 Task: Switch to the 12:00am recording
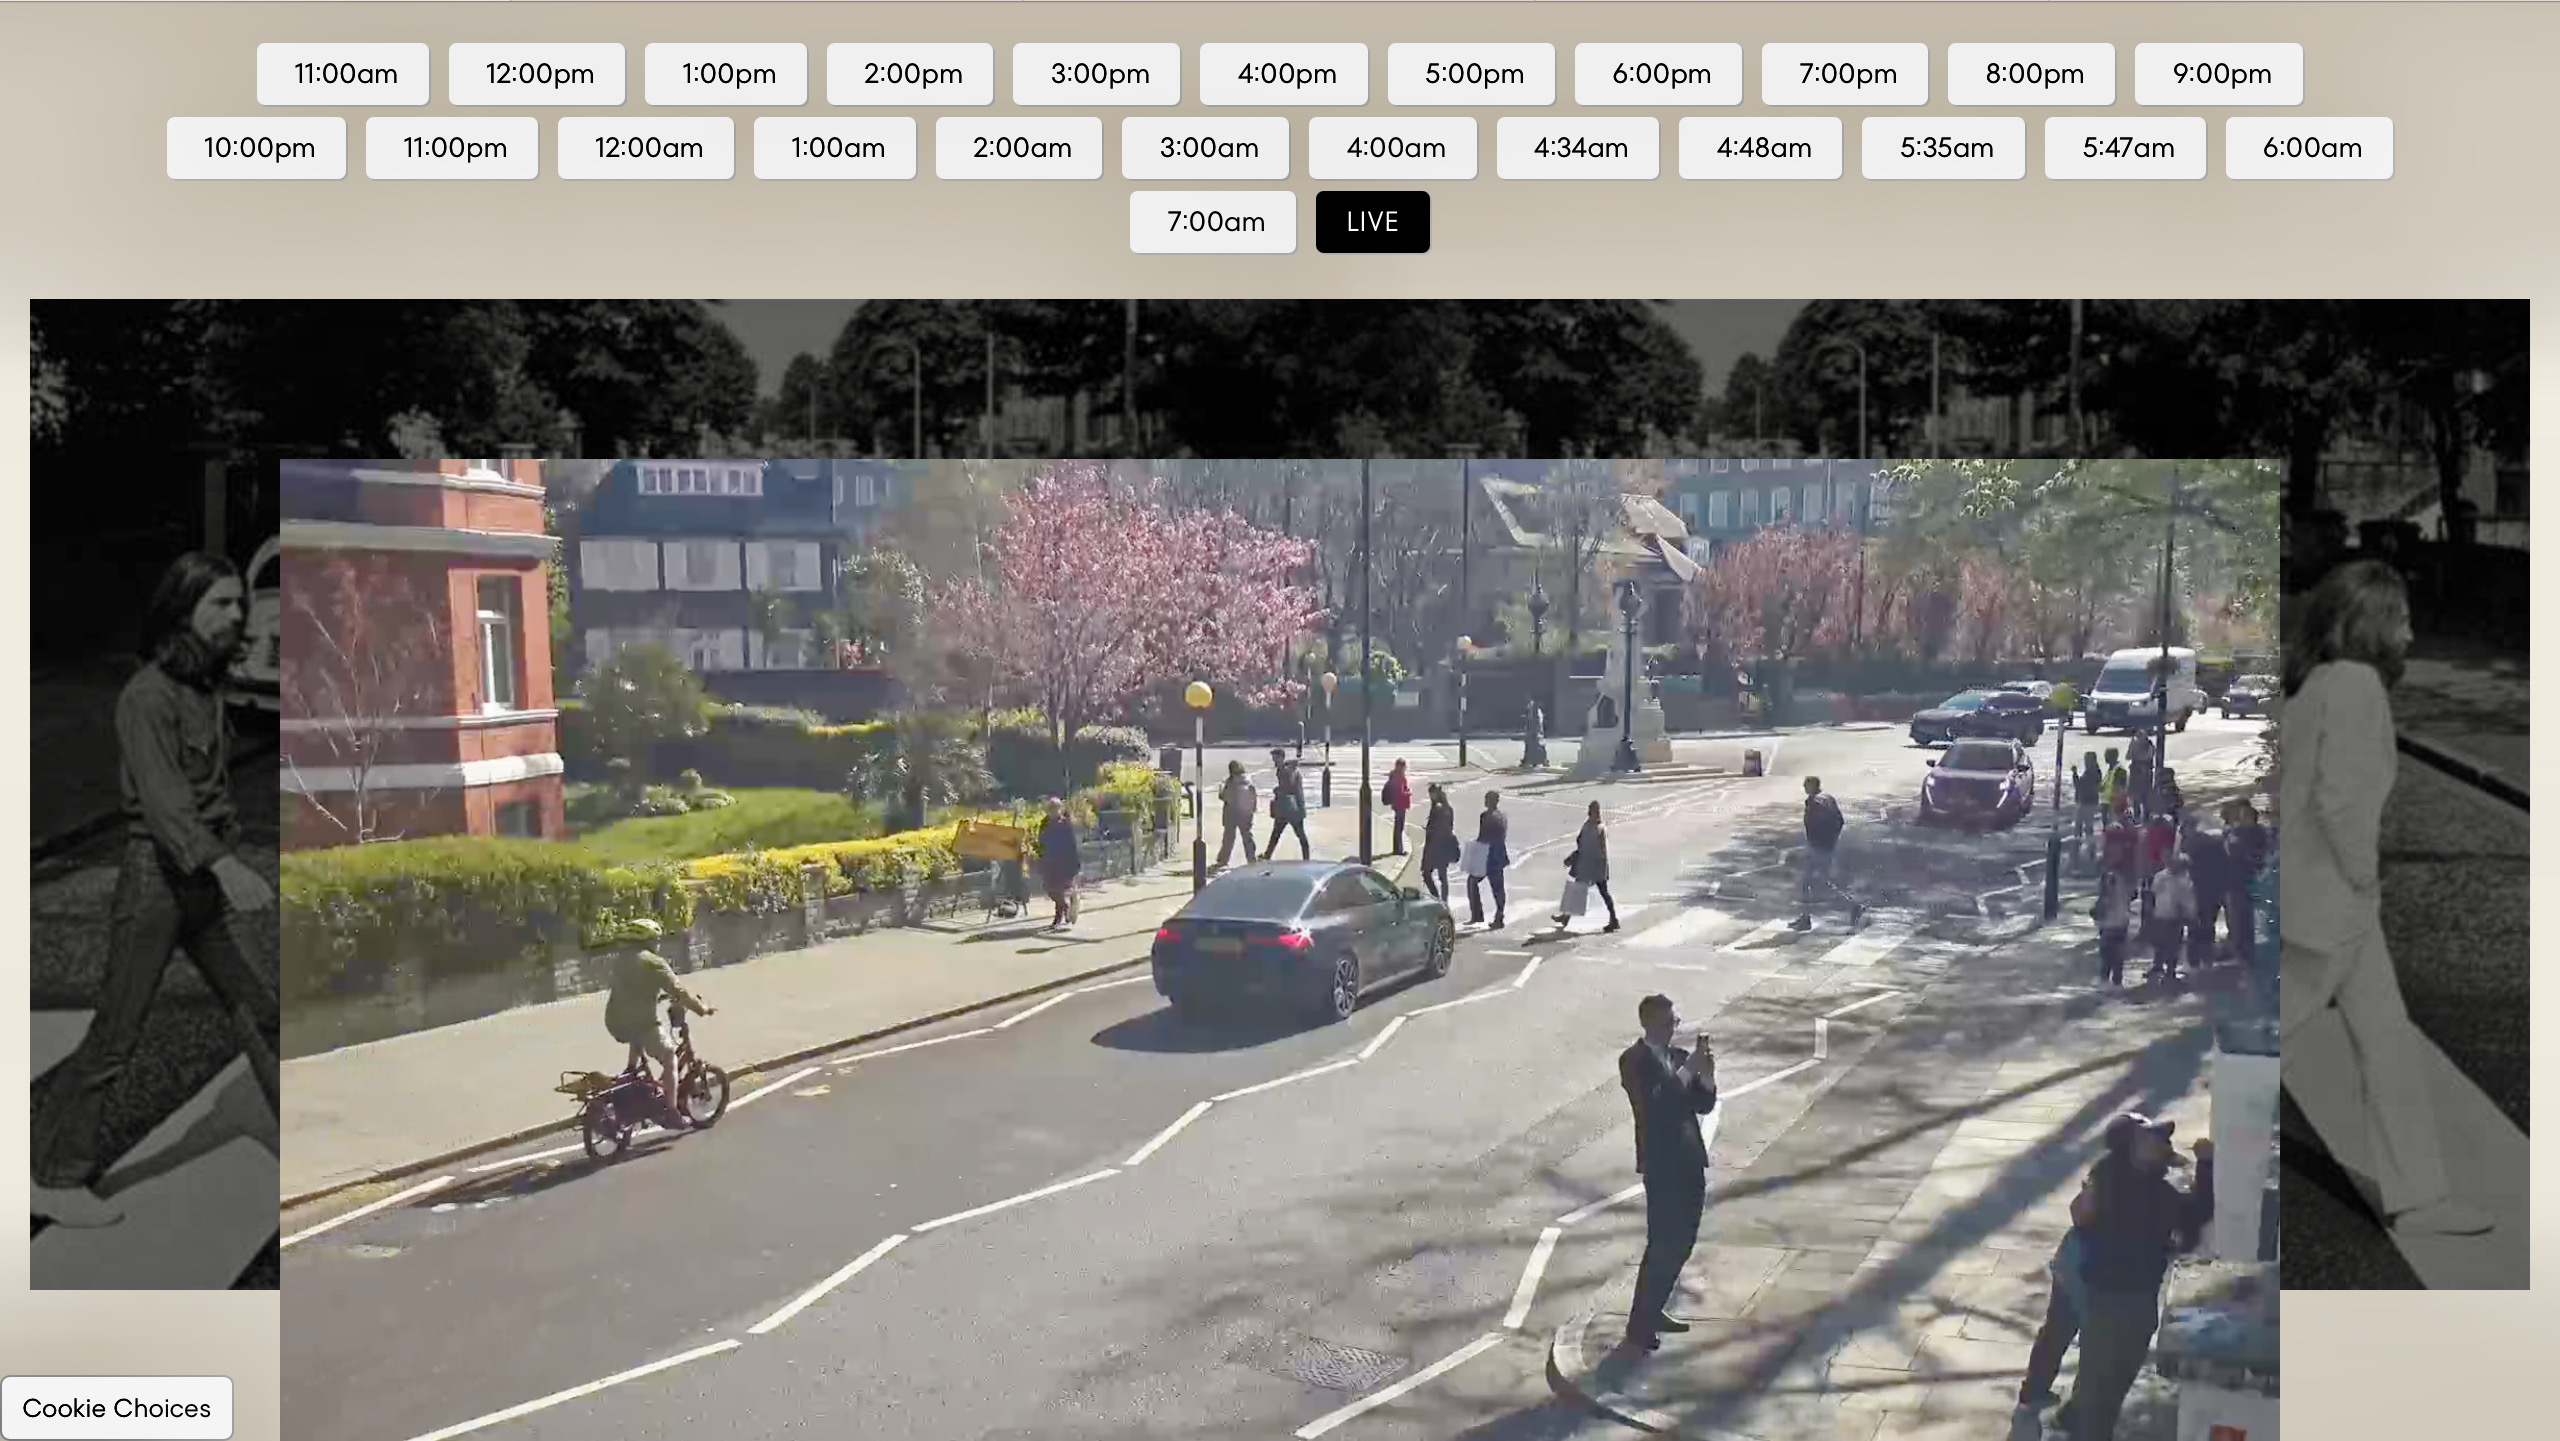coord(646,148)
